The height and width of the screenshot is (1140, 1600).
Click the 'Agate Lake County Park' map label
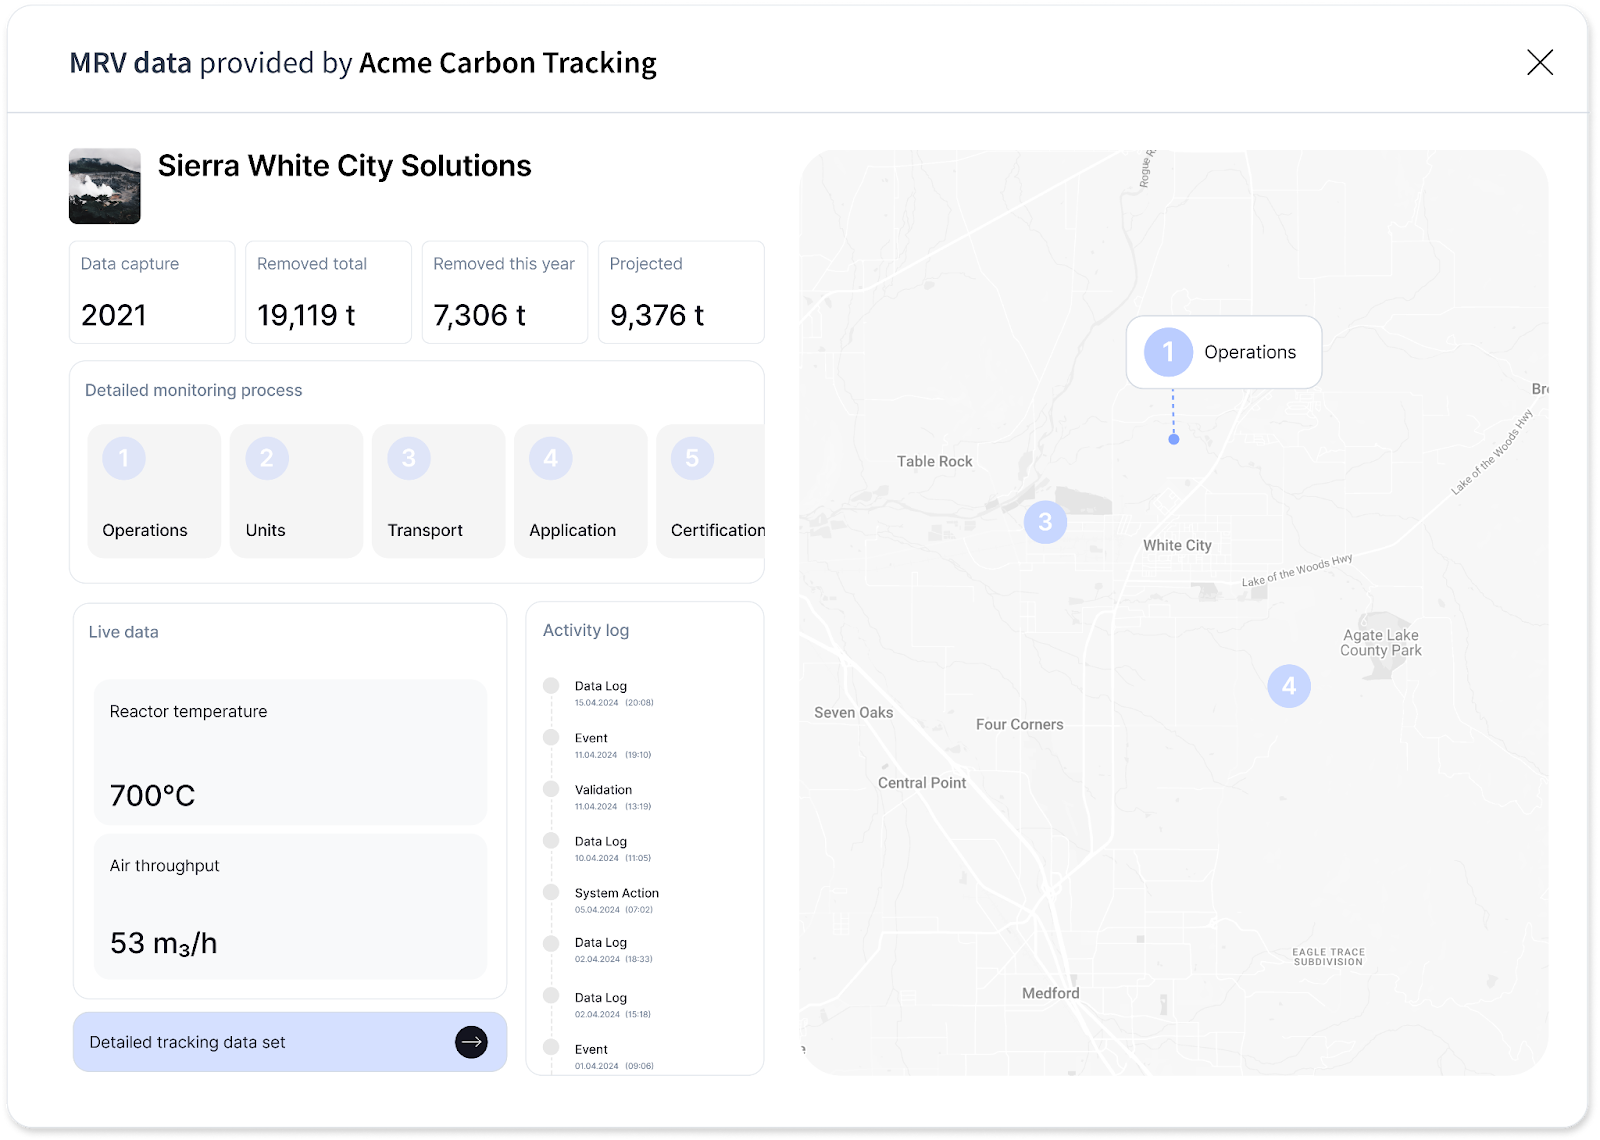pos(1380,642)
